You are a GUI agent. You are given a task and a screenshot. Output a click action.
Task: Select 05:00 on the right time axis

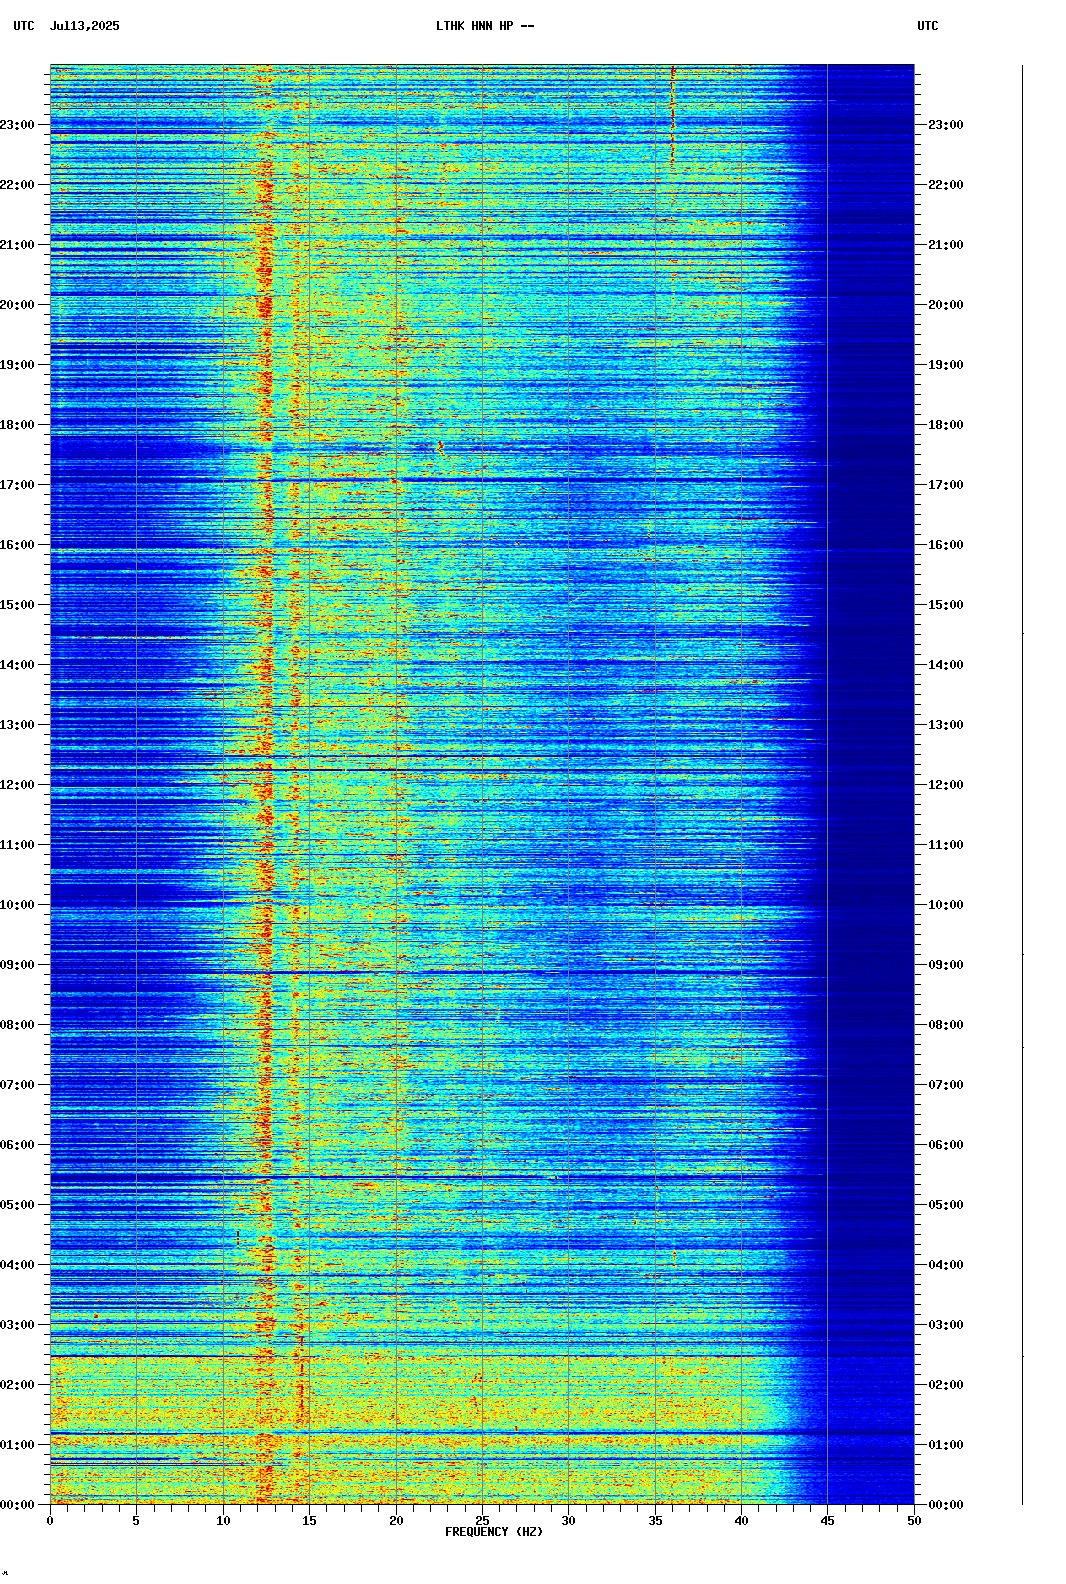click(946, 1205)
